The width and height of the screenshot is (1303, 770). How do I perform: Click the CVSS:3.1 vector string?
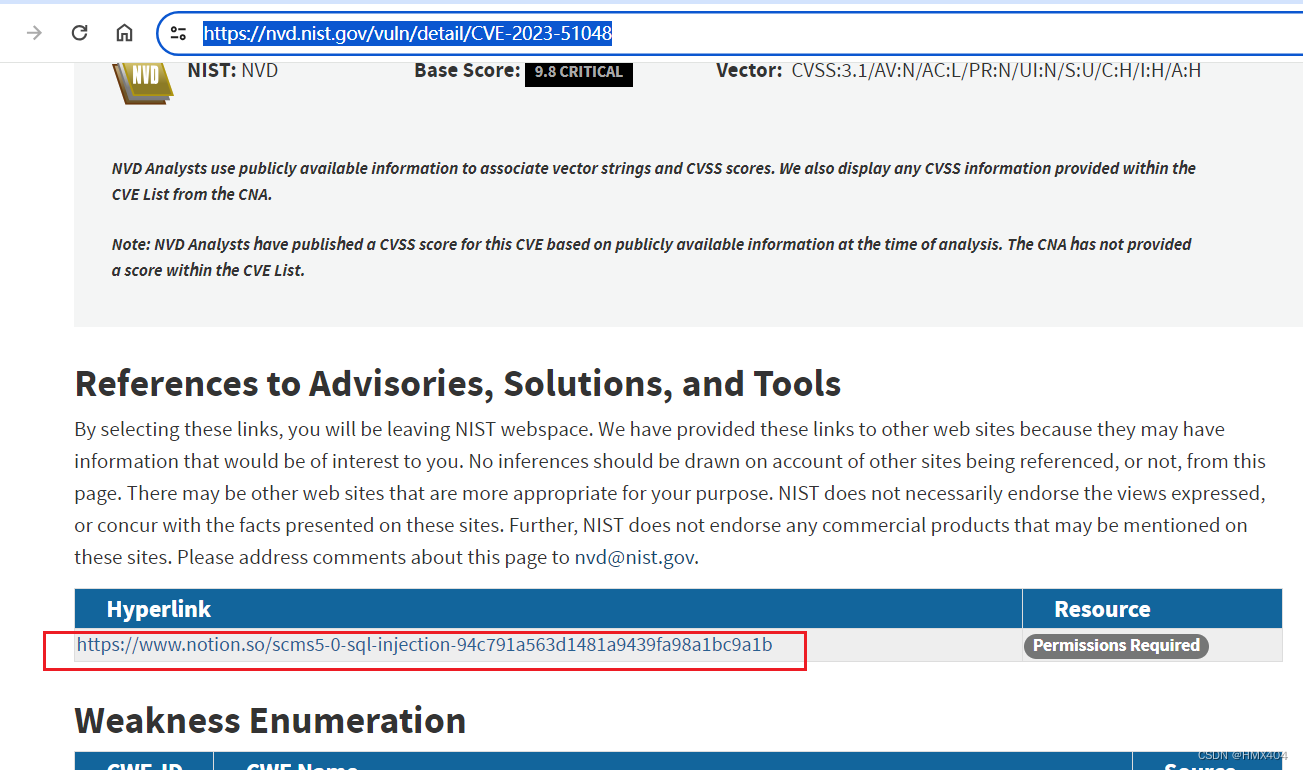(996, 71)
